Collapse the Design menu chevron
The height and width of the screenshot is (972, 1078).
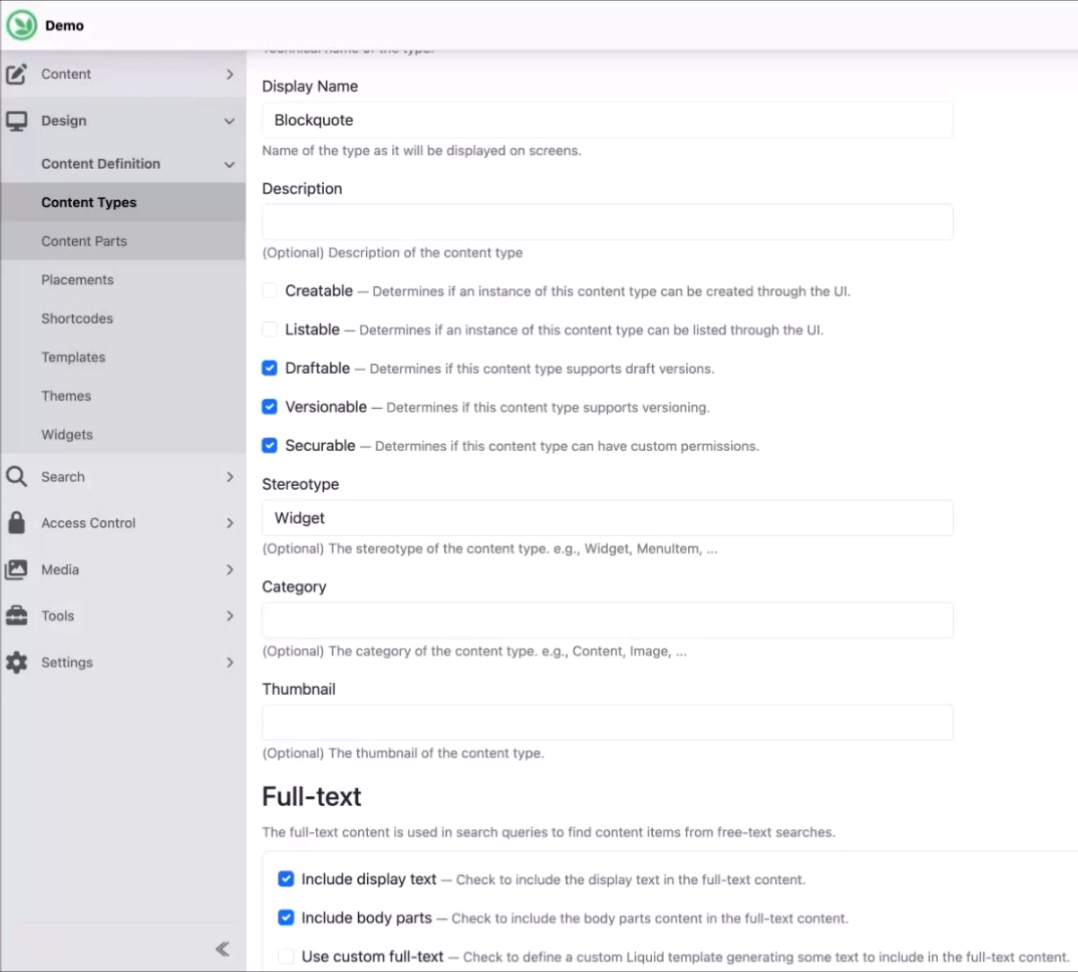230,121
